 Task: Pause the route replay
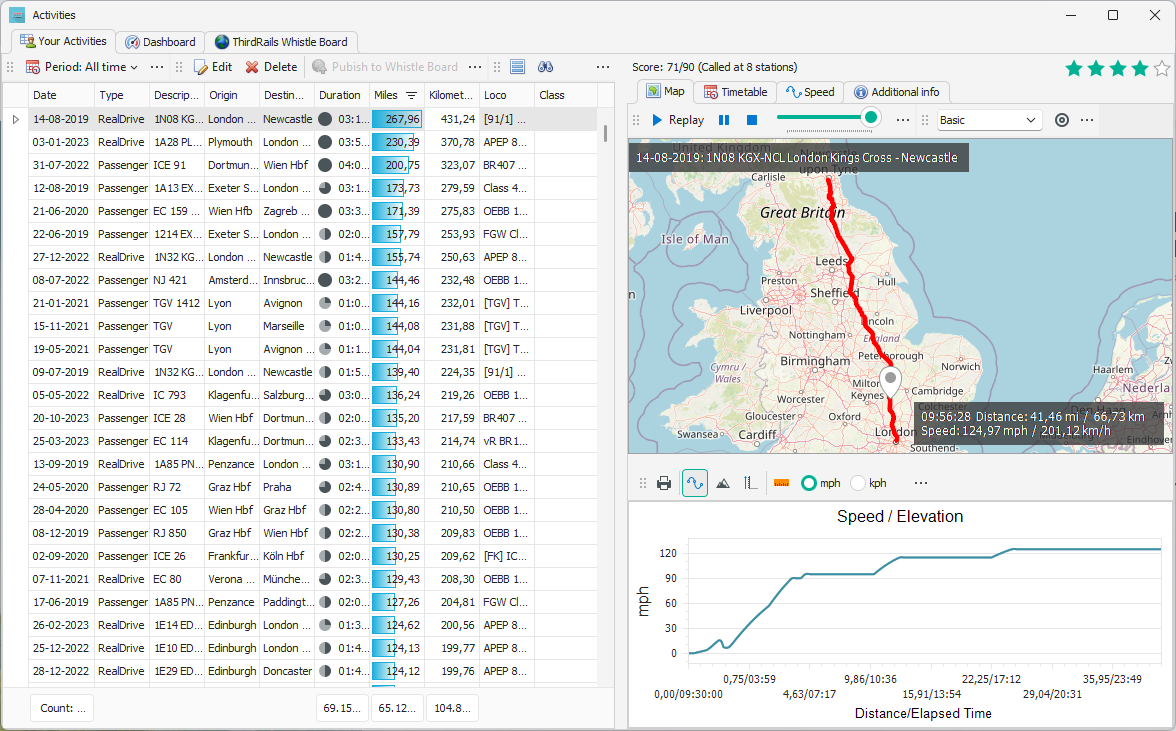coord(724,120)
